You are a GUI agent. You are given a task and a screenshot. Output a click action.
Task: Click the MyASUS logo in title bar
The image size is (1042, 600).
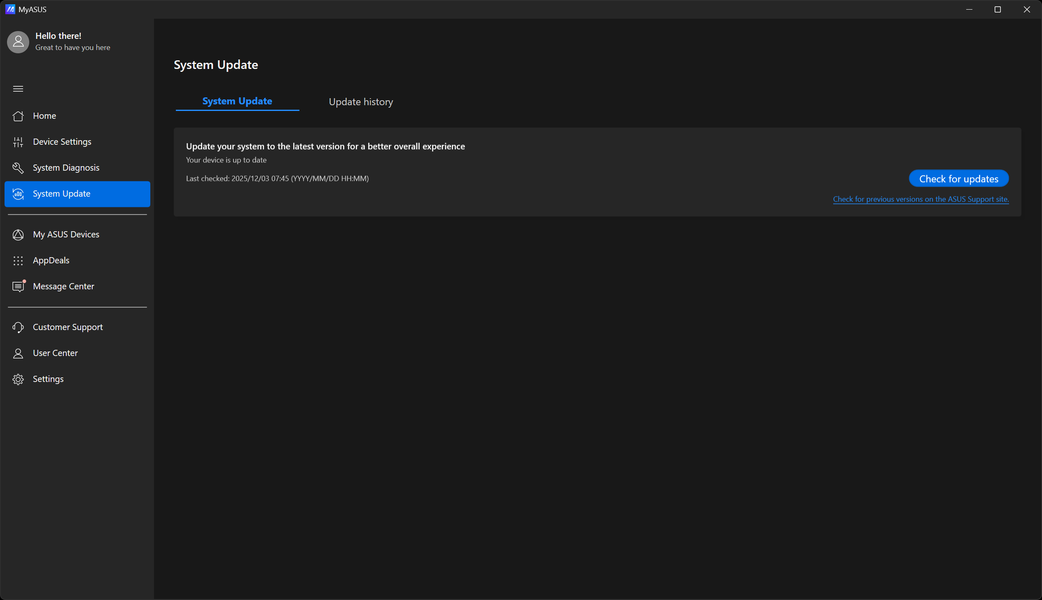pyautogui.click(x=10, y=9)
